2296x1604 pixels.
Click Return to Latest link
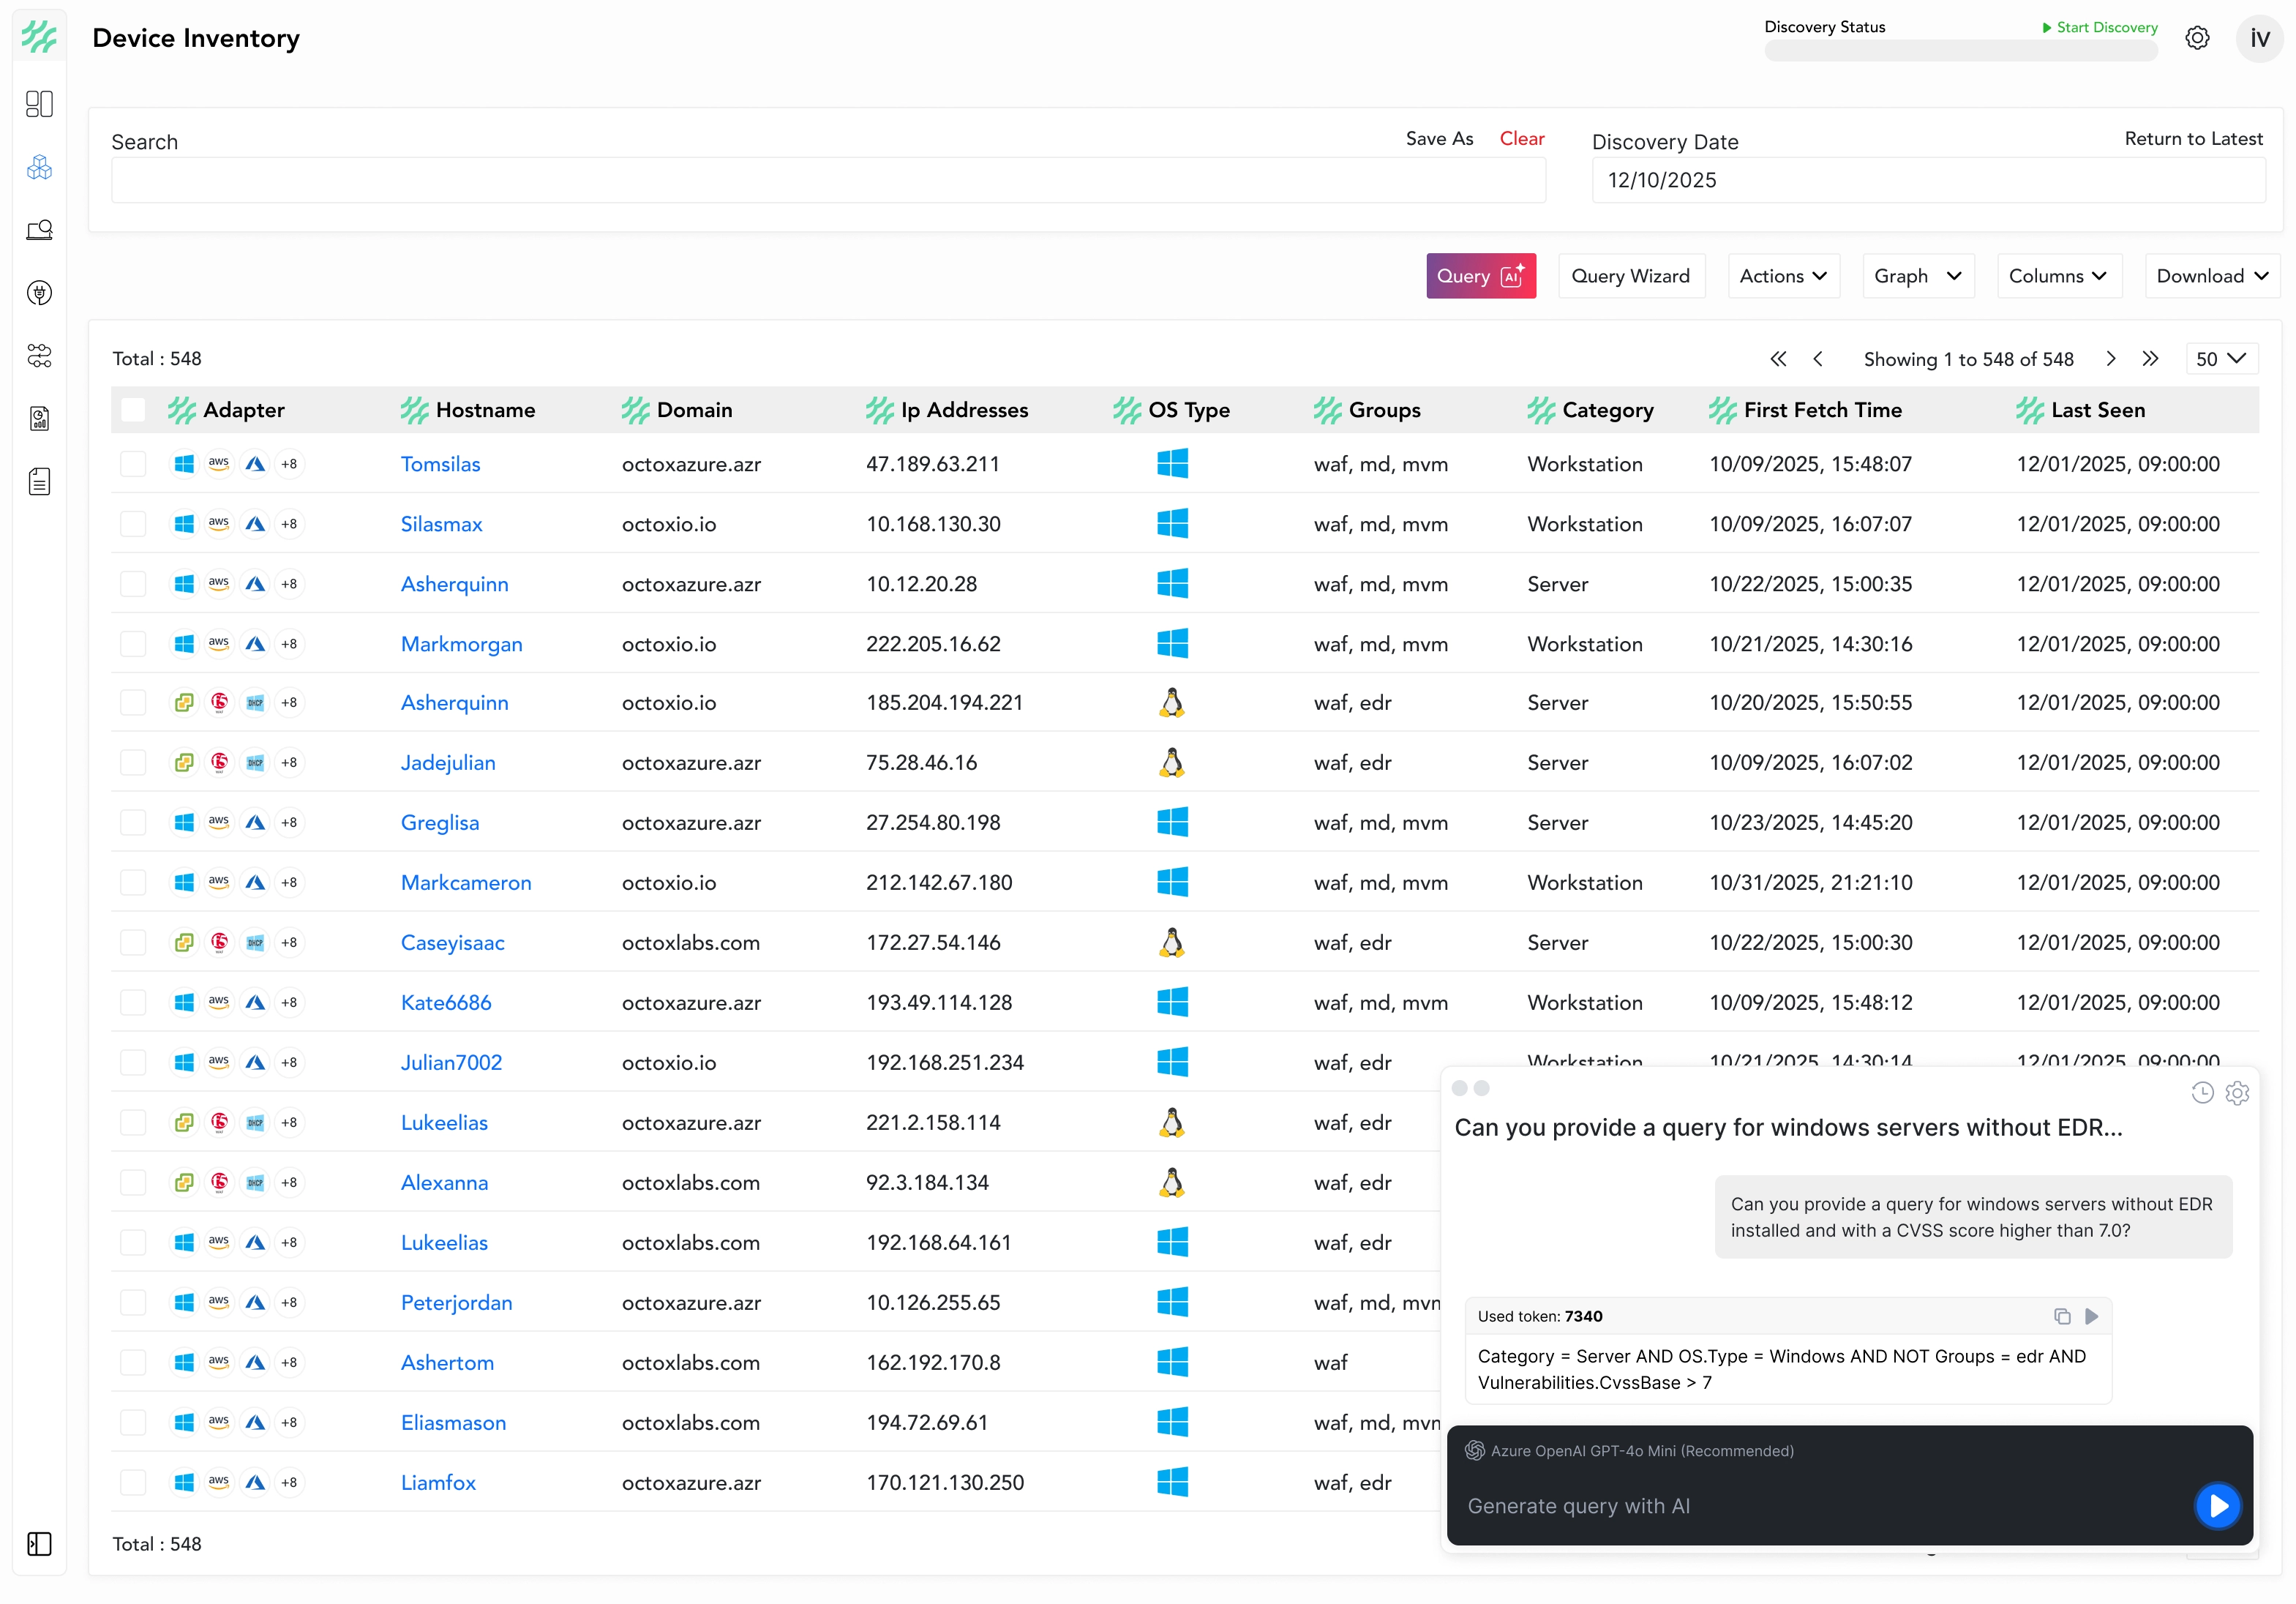pyautogui.click(x=2193, y=139)
